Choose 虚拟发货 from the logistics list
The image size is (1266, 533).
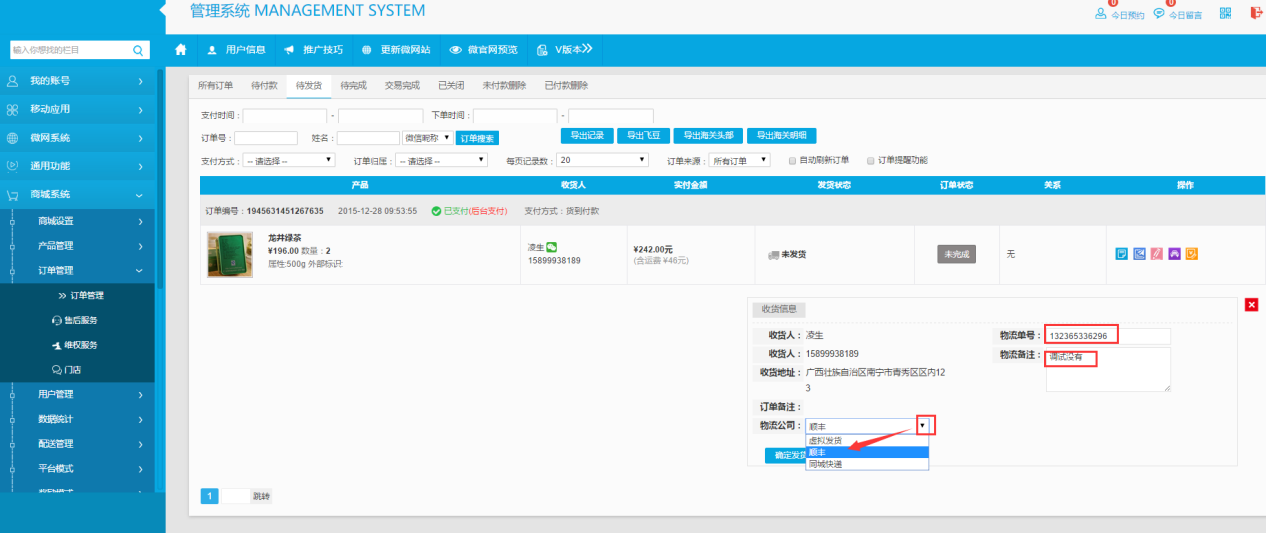[x=867, y=440]
